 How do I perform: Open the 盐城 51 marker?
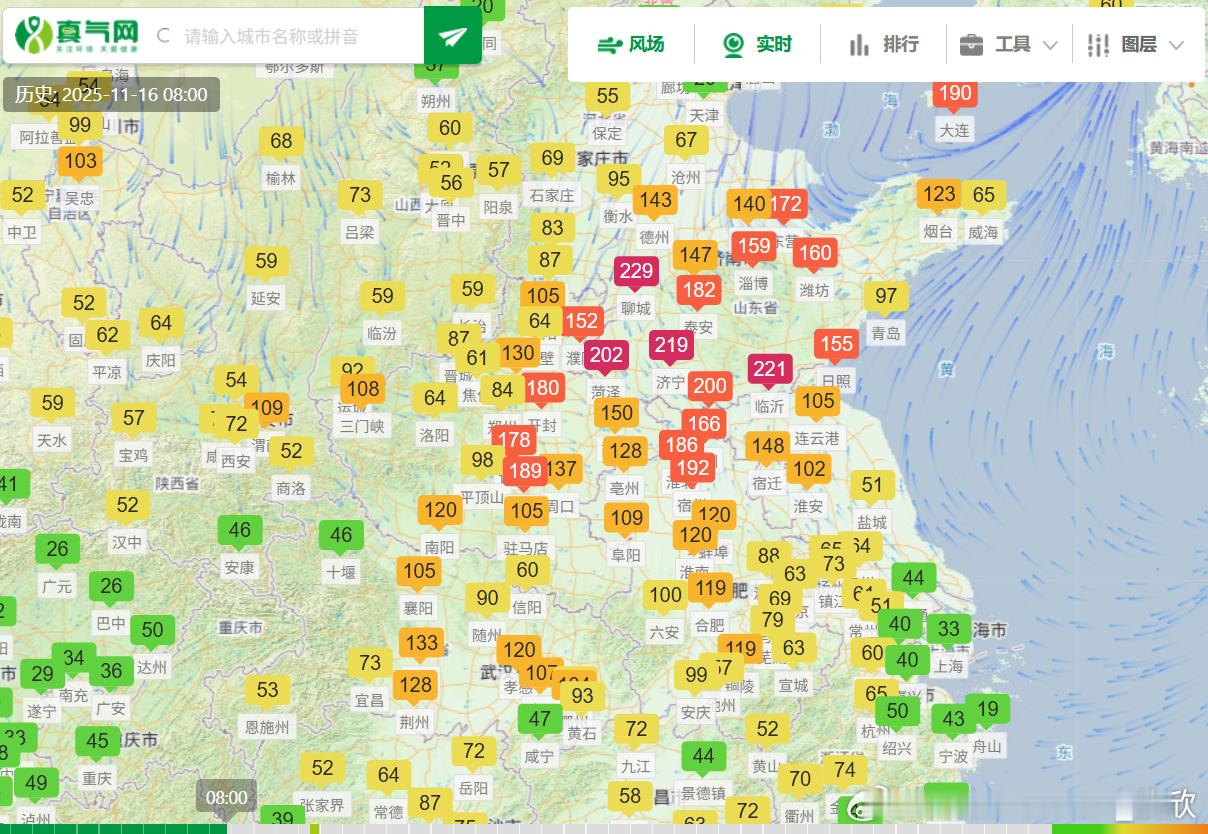coord(872,488)
